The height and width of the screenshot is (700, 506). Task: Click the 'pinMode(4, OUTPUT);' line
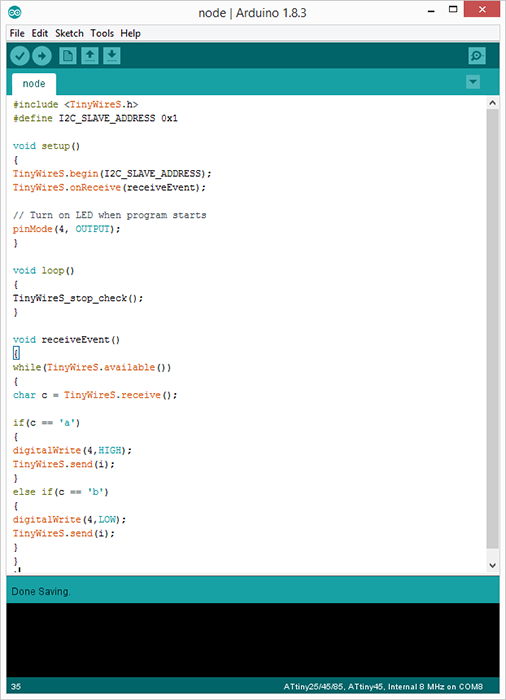click(x=67, y=229)
